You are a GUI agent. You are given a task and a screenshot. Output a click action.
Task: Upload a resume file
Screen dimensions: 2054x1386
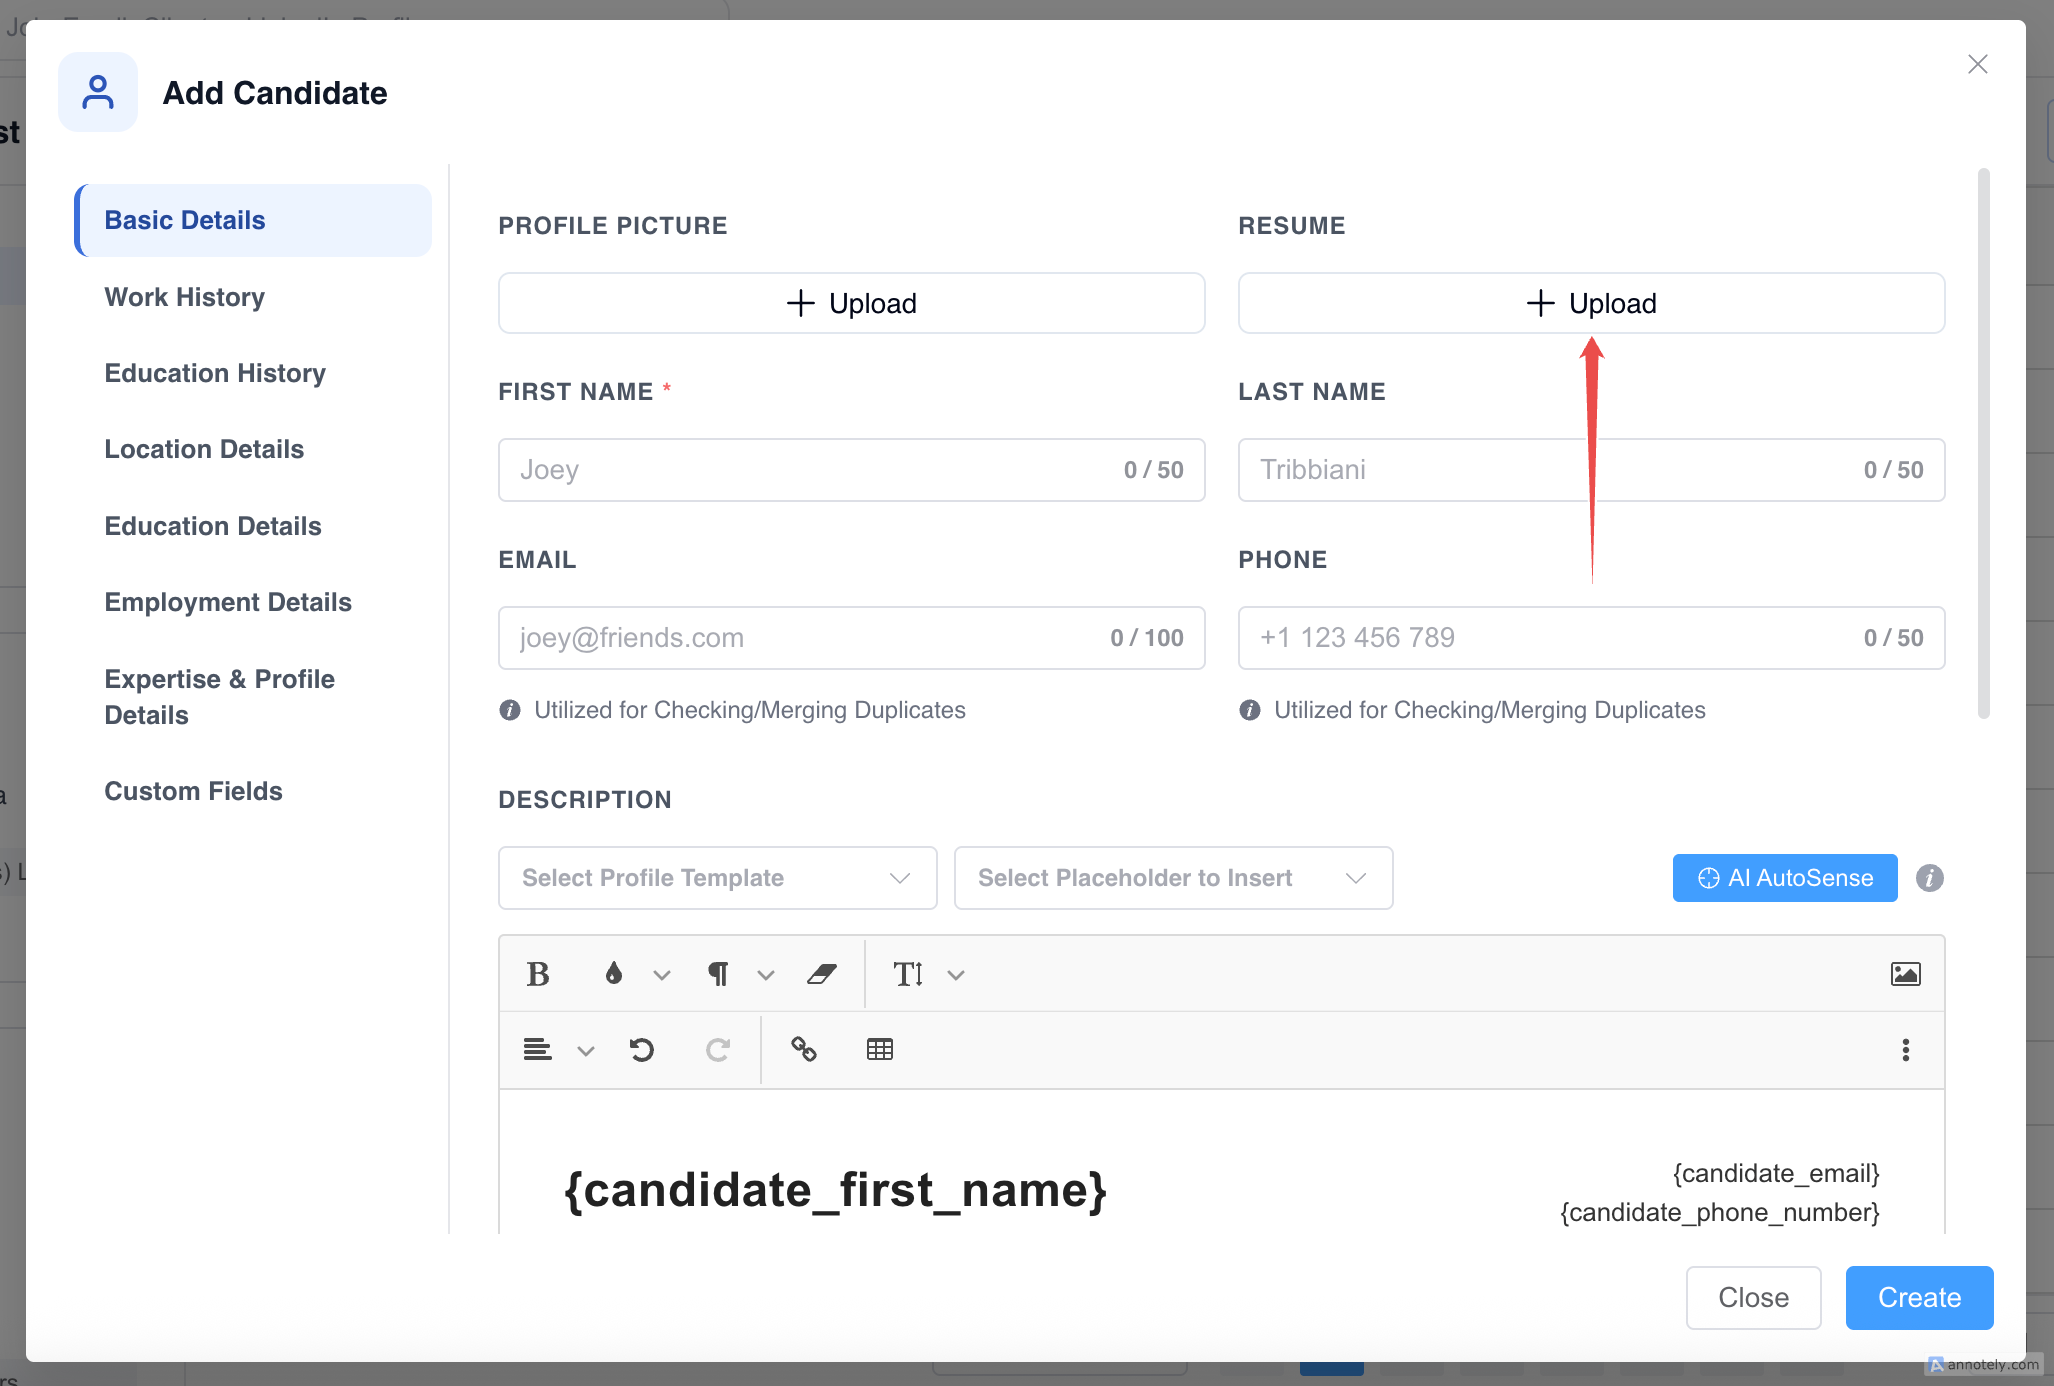point(1592,303)
